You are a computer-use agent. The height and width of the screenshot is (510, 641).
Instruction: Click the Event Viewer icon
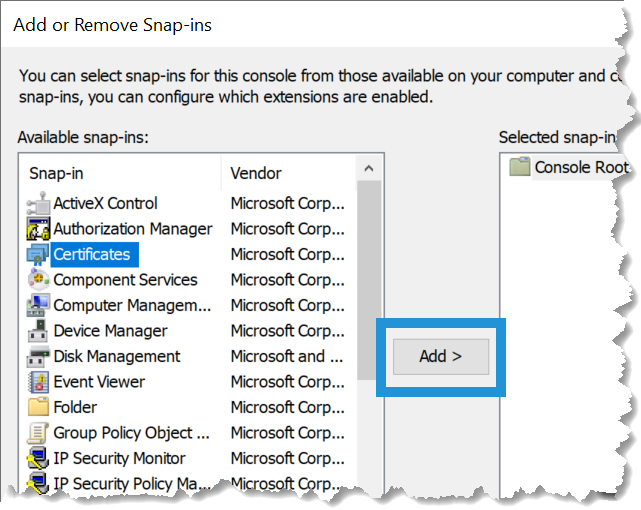pos(38,382)
